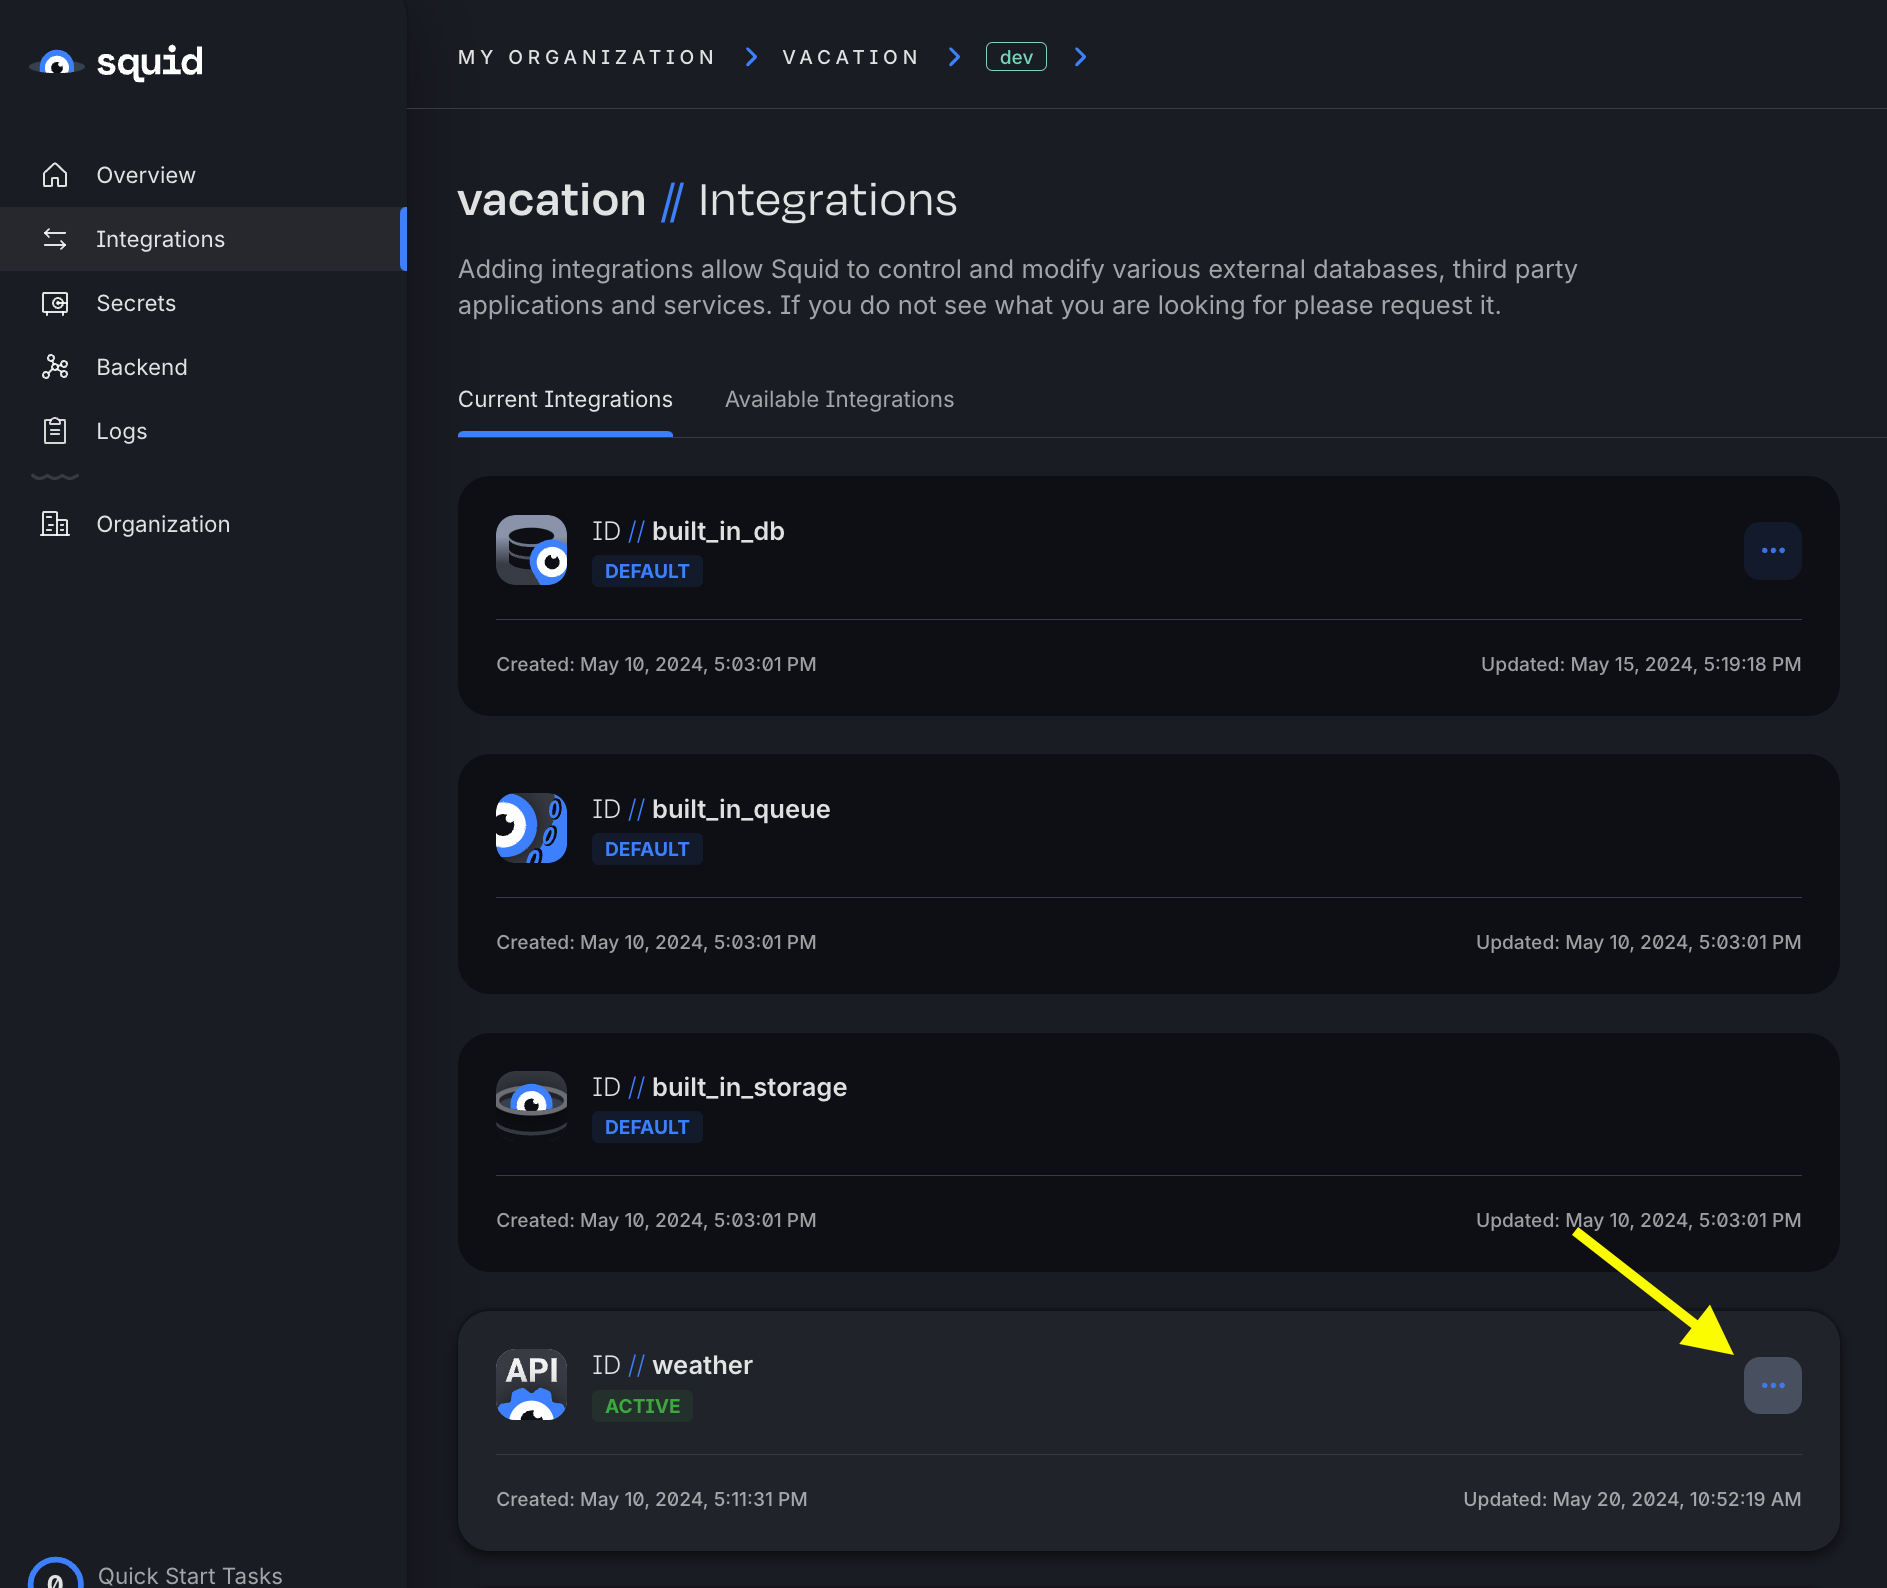The image size is (1887, 1588).
Task: Click the built_in_queue integration icon
Action: [x=531, y=828]
